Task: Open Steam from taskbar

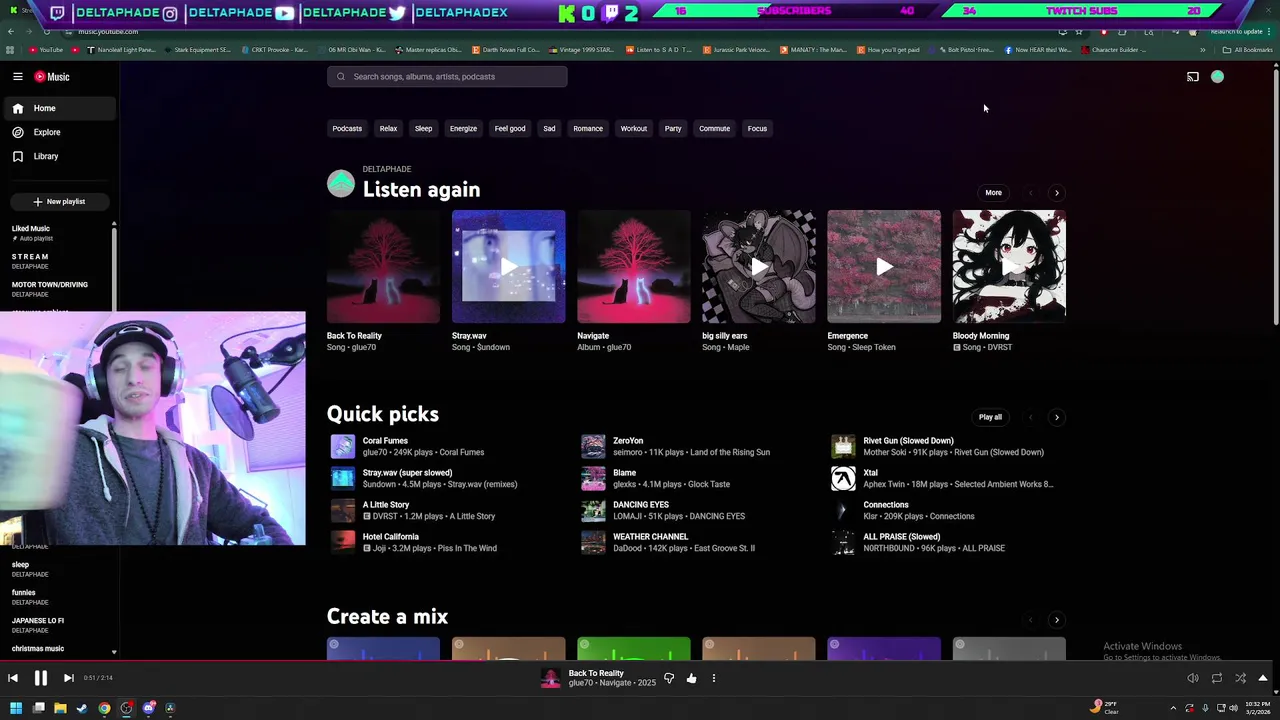Action: pos(82,708)
